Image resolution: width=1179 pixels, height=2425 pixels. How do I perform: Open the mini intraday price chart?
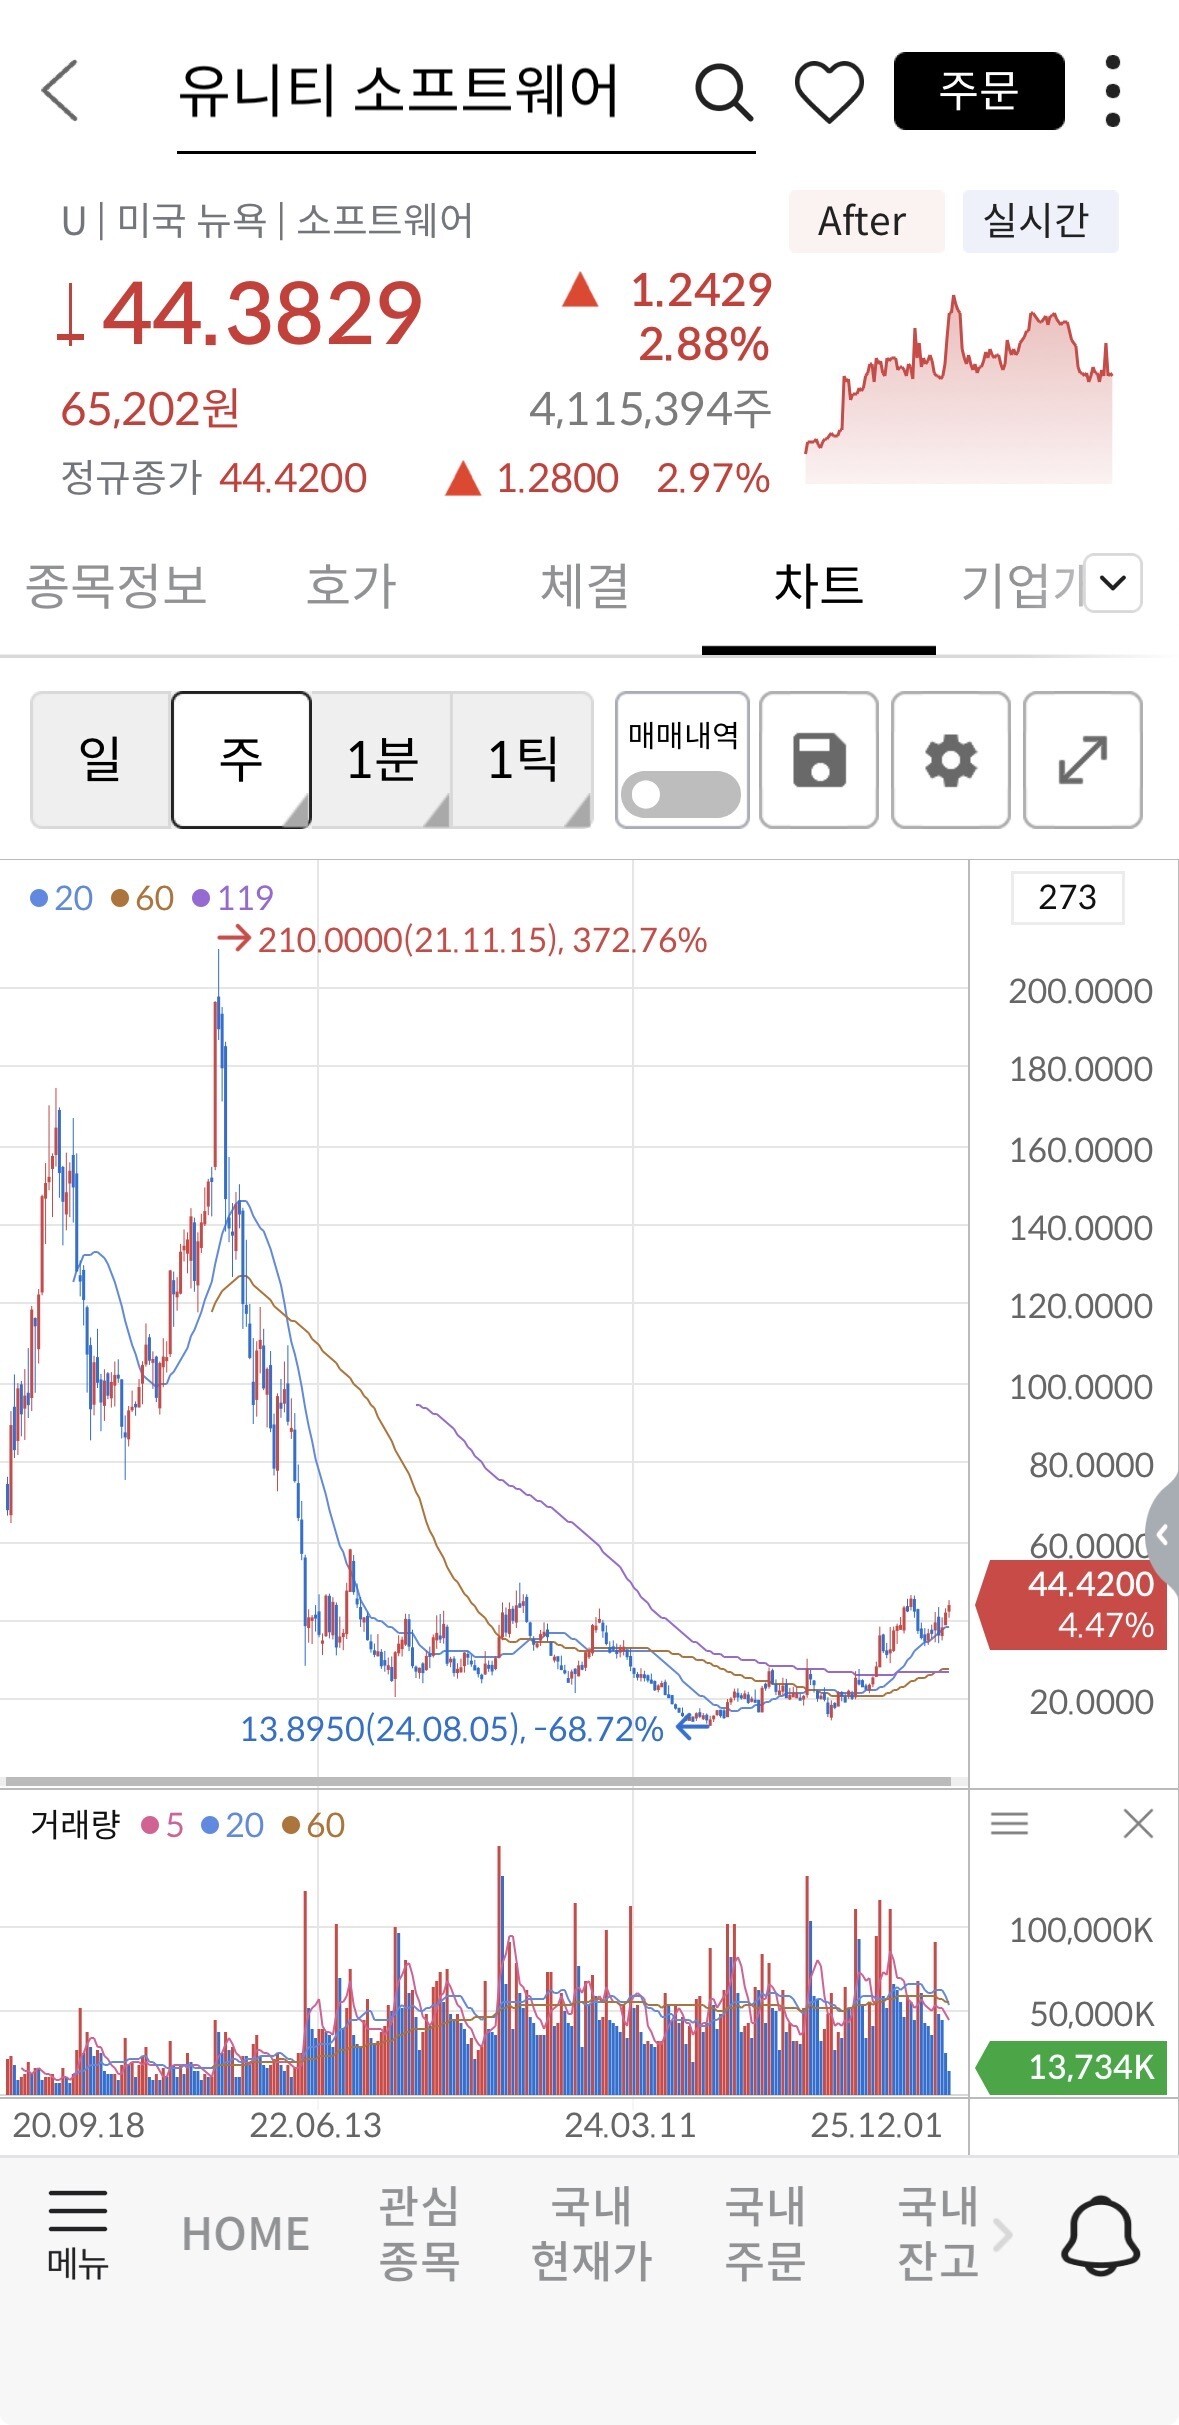click(x=959, y=388)
